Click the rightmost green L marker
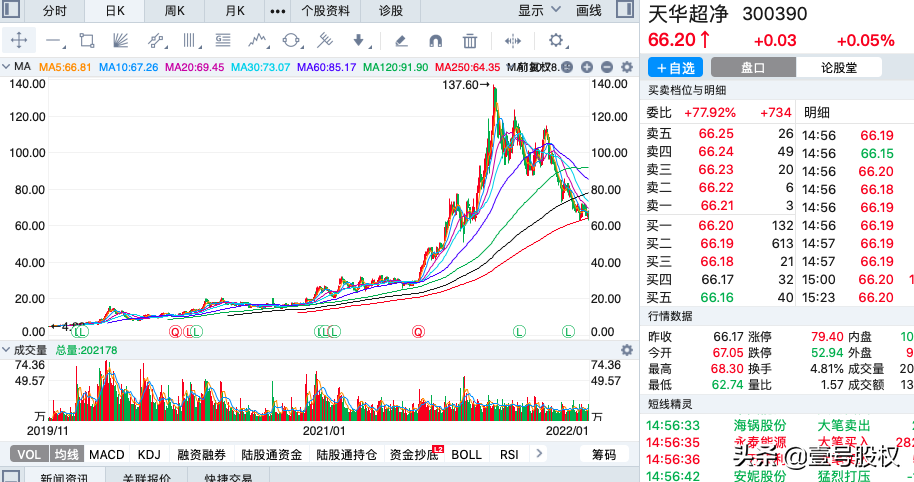The width and height of the screenshot is (914, 482). 568,332
